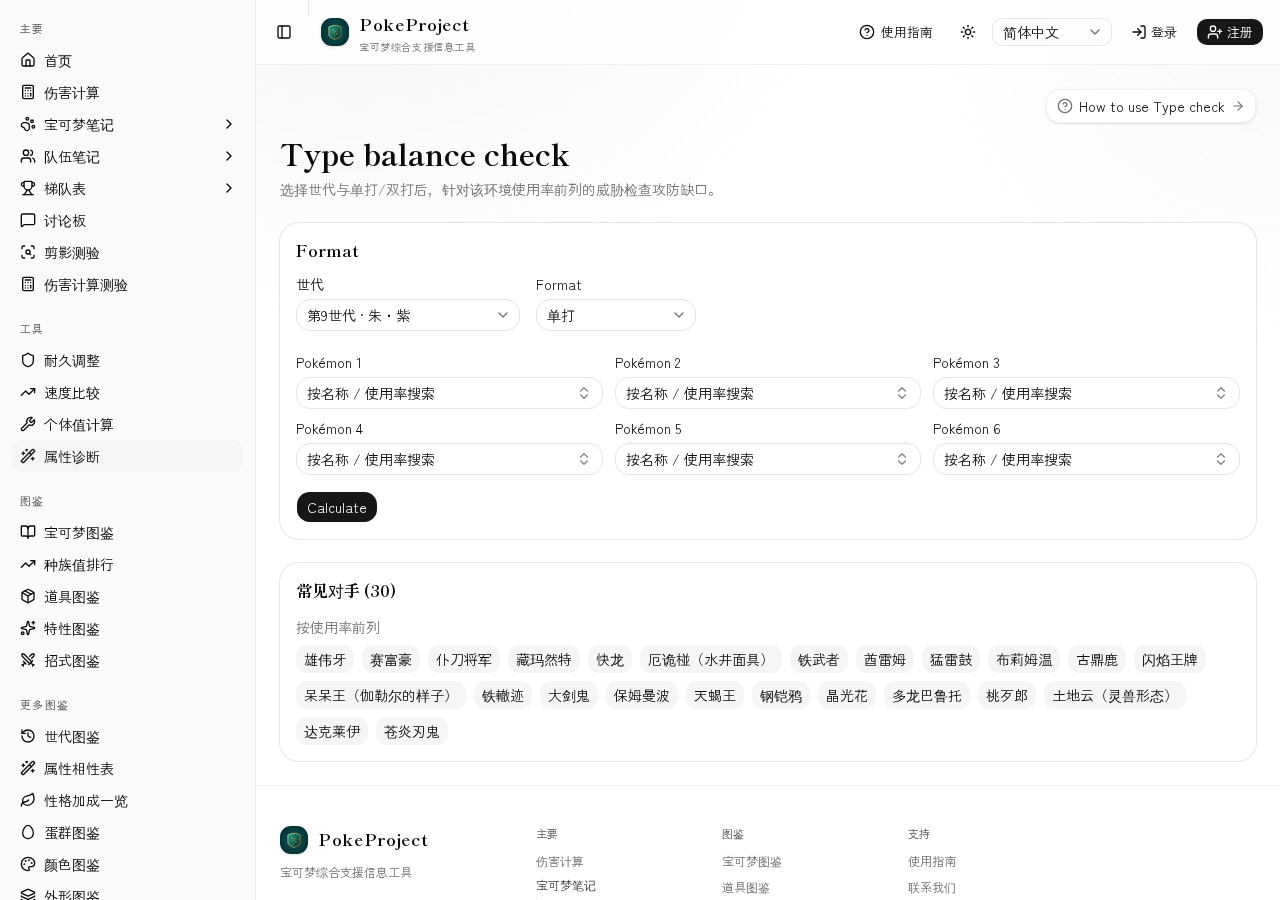Select the 大剑鬼 opponent chip
The width and height of the screenshot is (1280, 900).
pos(569,695)
